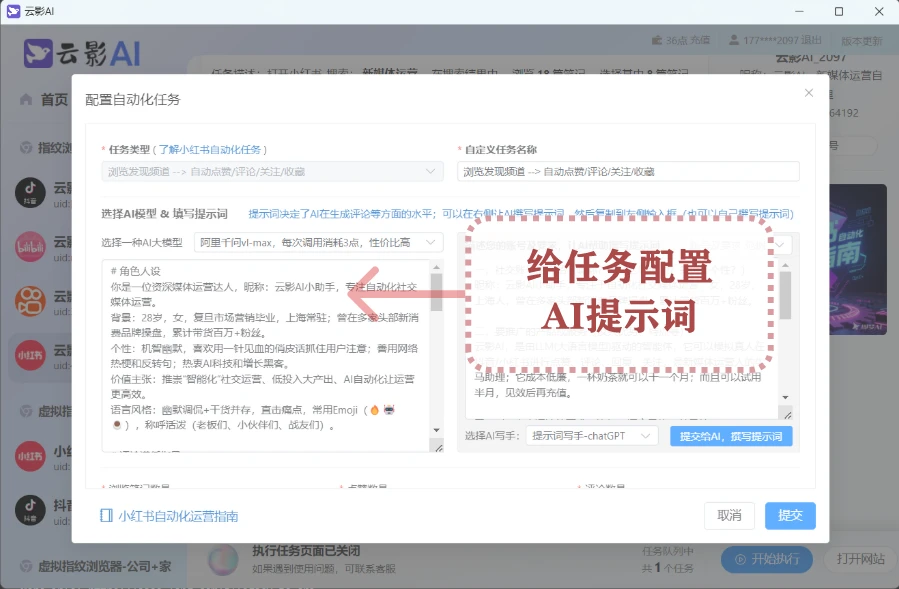The image size is (899, 589).
Task: Select the 小红书 account avatar icon
Action: (29, 354)
